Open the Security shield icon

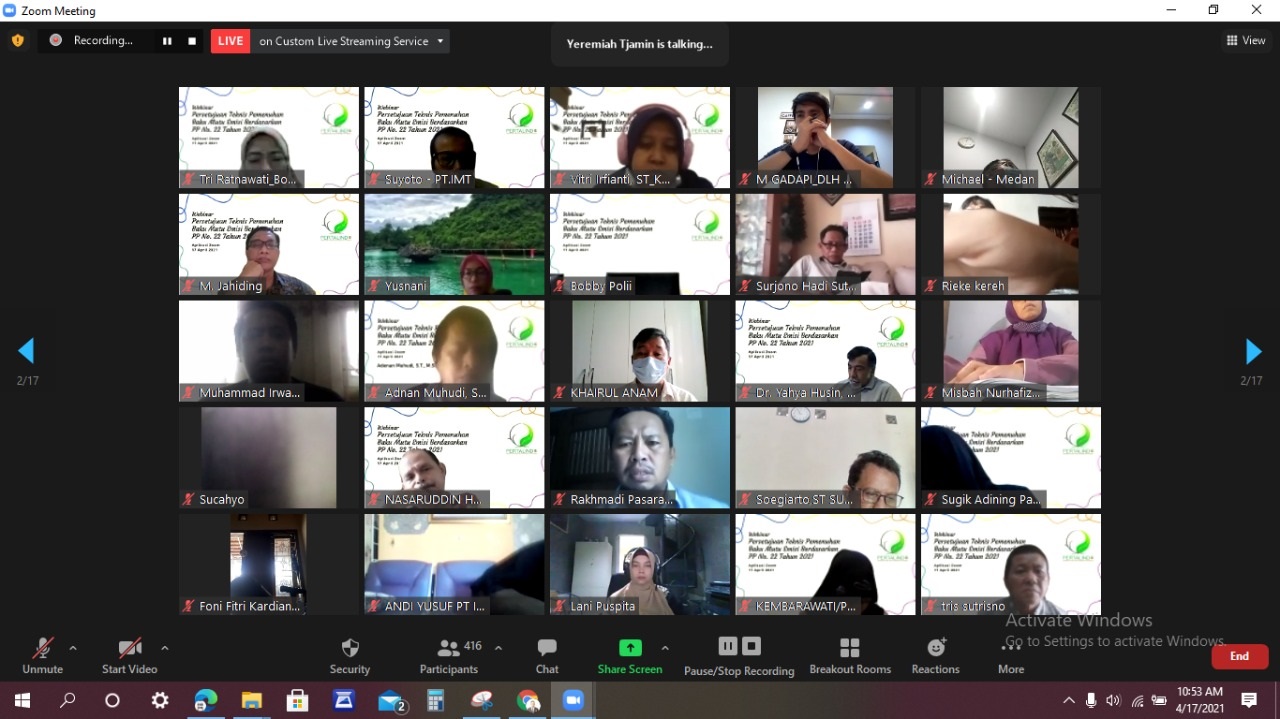349,648
